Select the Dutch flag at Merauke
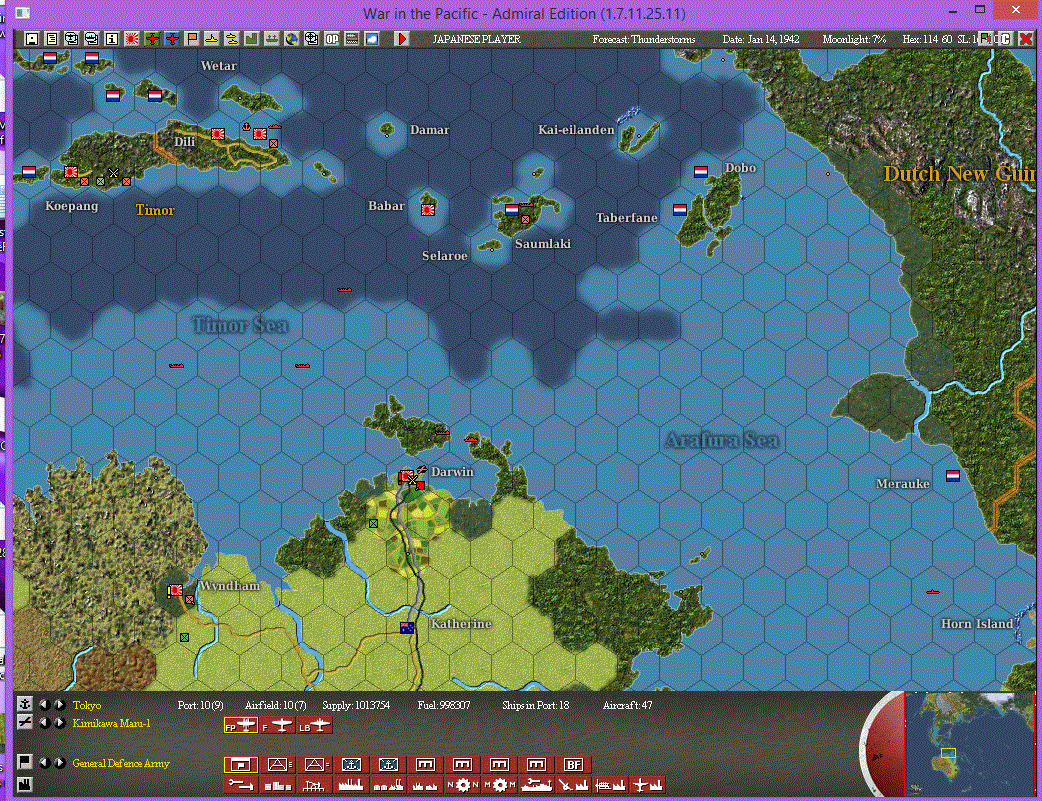Screen dimensions: 1042x801 tap(953, 476)
